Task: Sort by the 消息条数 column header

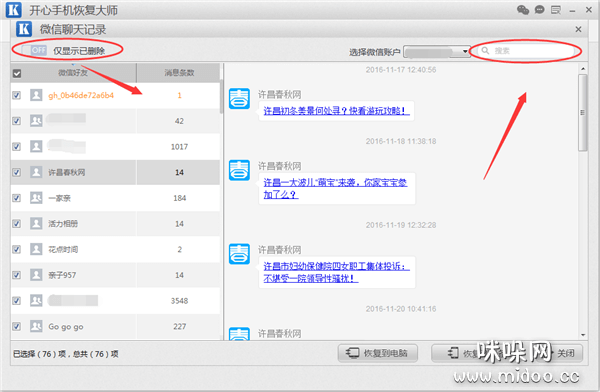Action: 179,72
